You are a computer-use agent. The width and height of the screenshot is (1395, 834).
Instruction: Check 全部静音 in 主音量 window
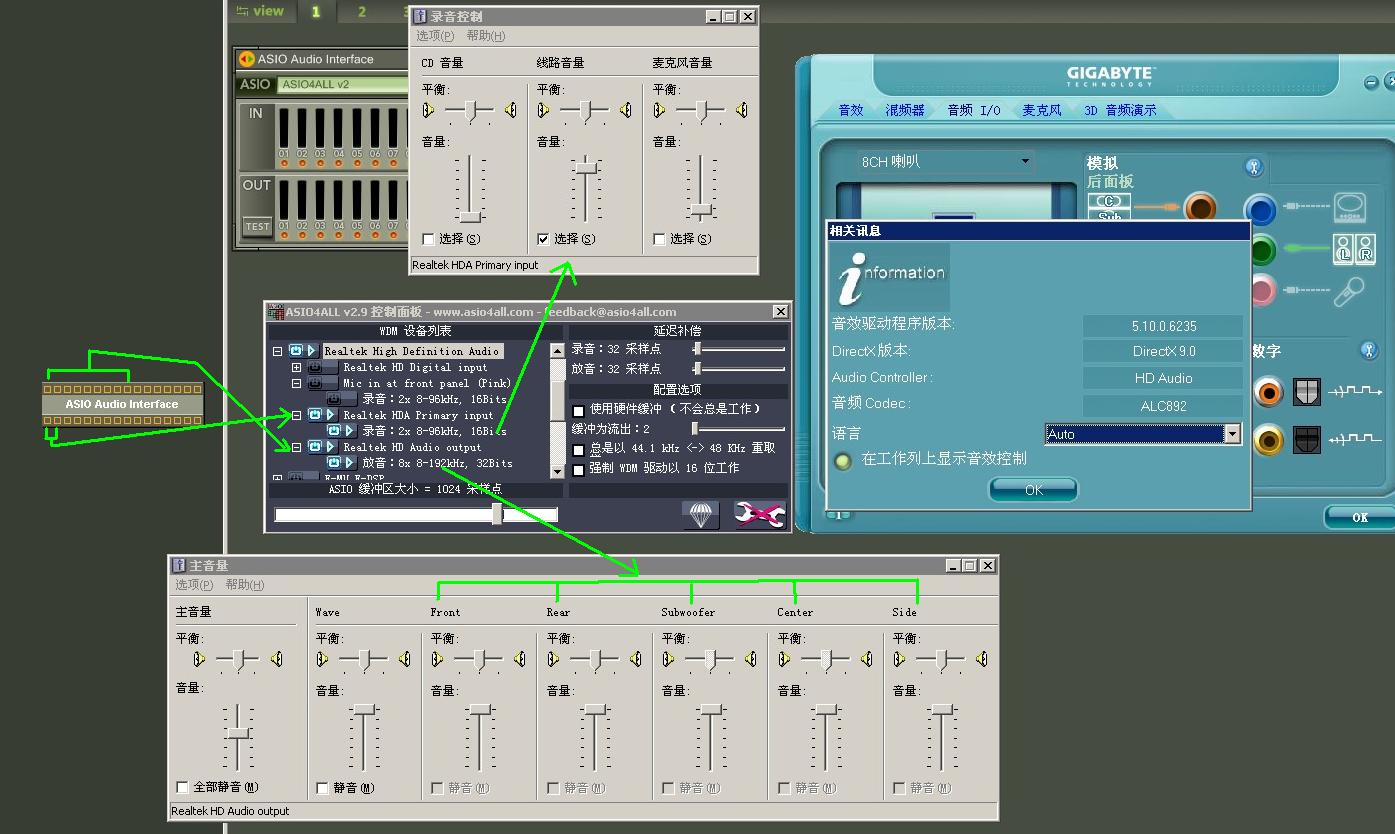182,787
